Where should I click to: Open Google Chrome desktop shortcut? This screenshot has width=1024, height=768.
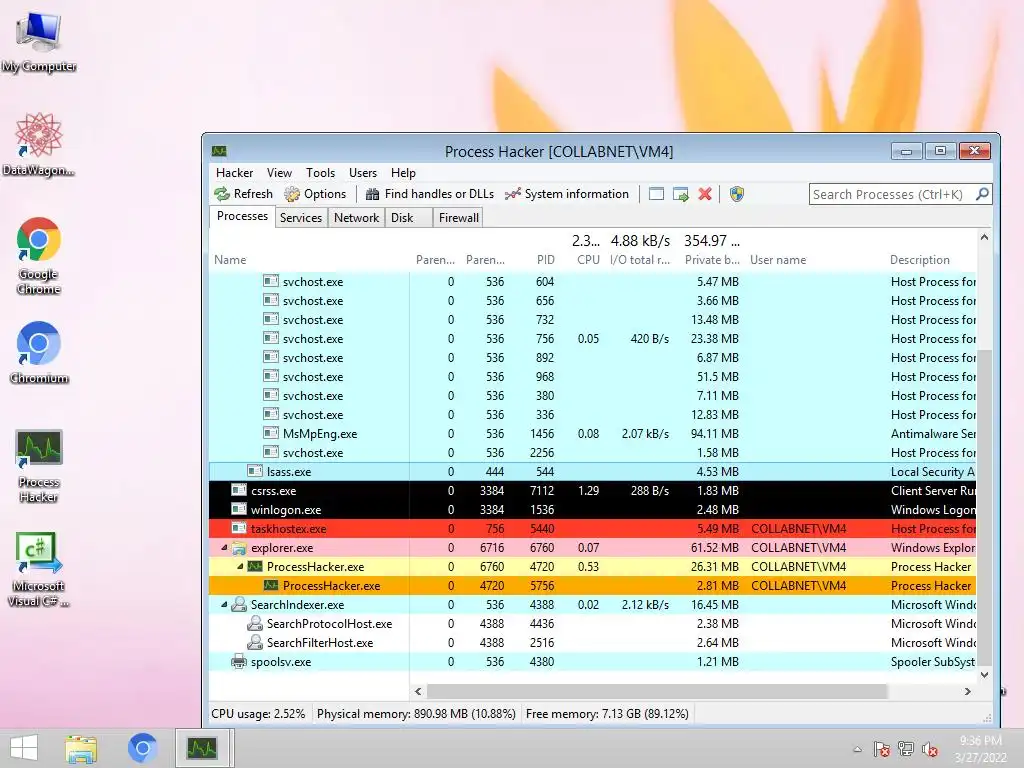coord(39,256)
